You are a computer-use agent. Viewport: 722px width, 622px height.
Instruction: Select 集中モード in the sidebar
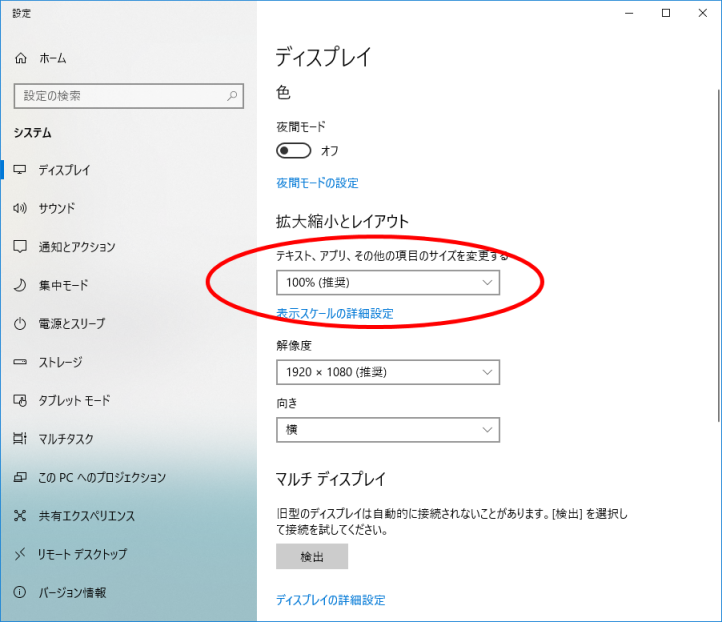(x=128, y=285)
